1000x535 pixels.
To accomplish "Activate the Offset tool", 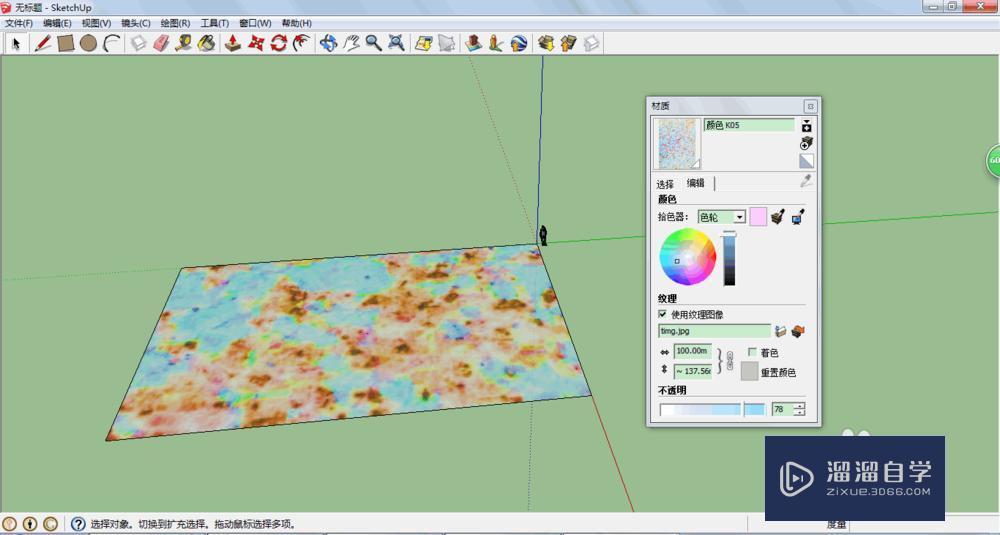I will (302, 43).
